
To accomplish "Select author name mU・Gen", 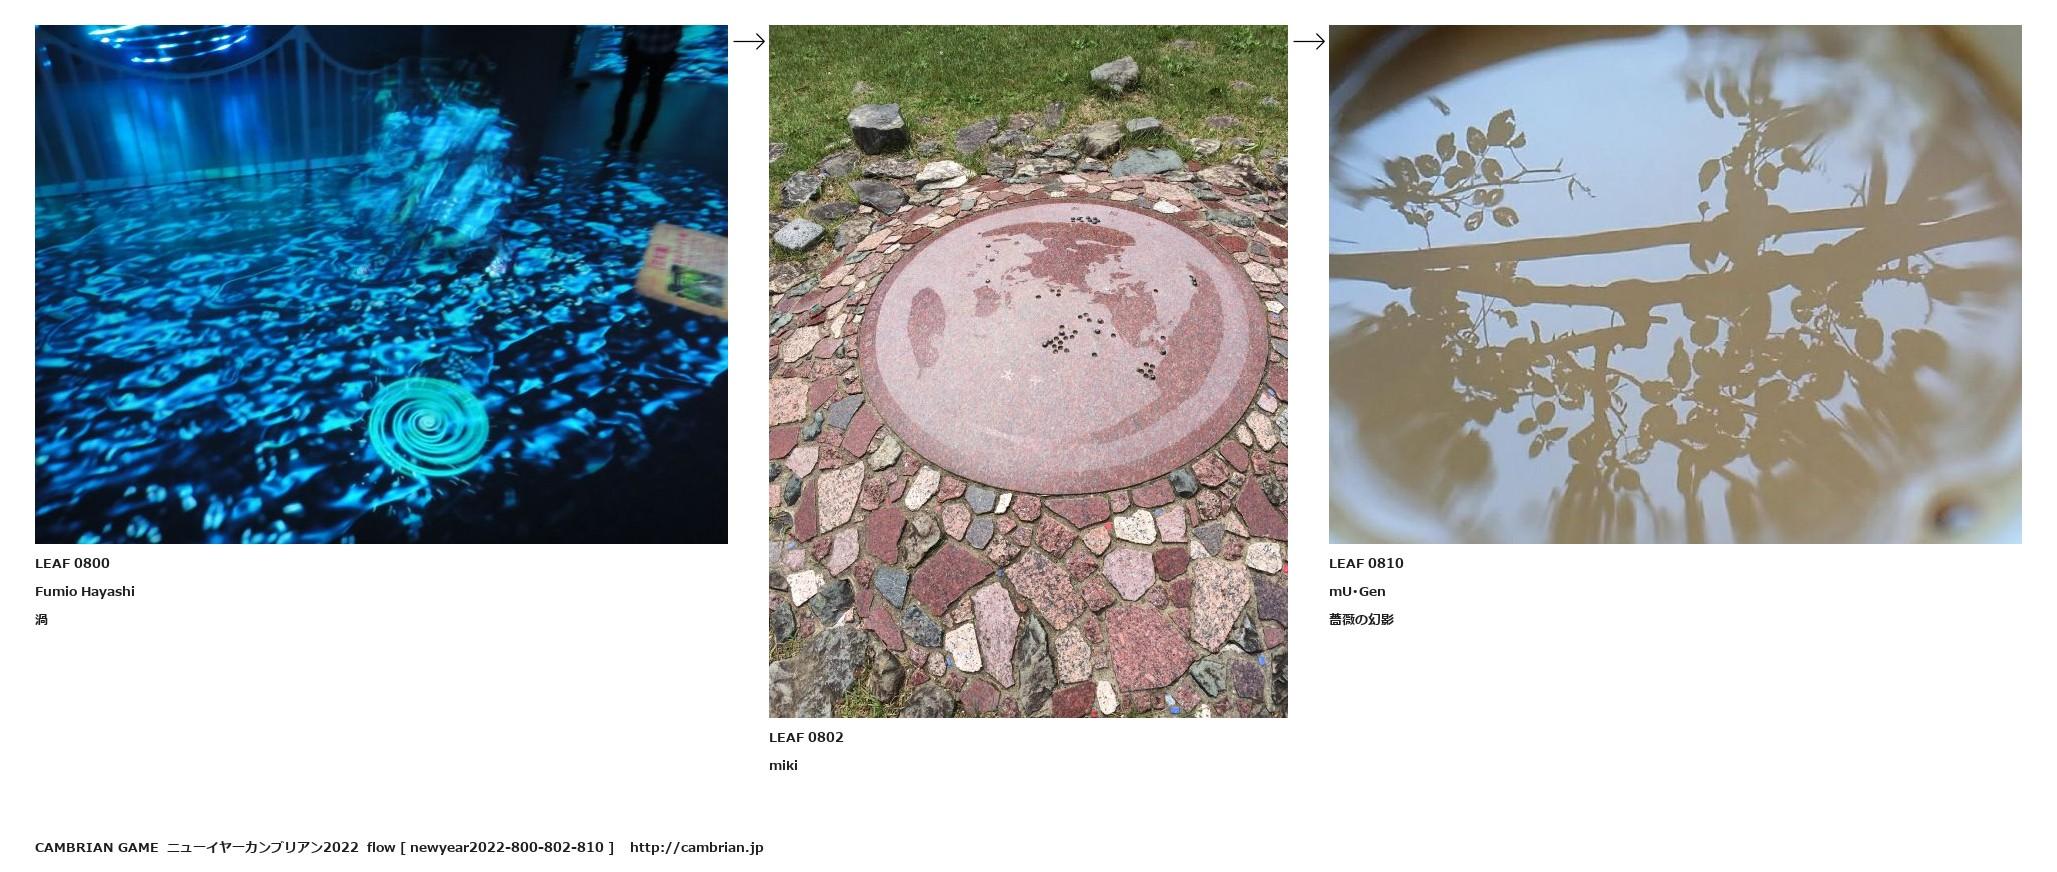I will click(1357, 591).
